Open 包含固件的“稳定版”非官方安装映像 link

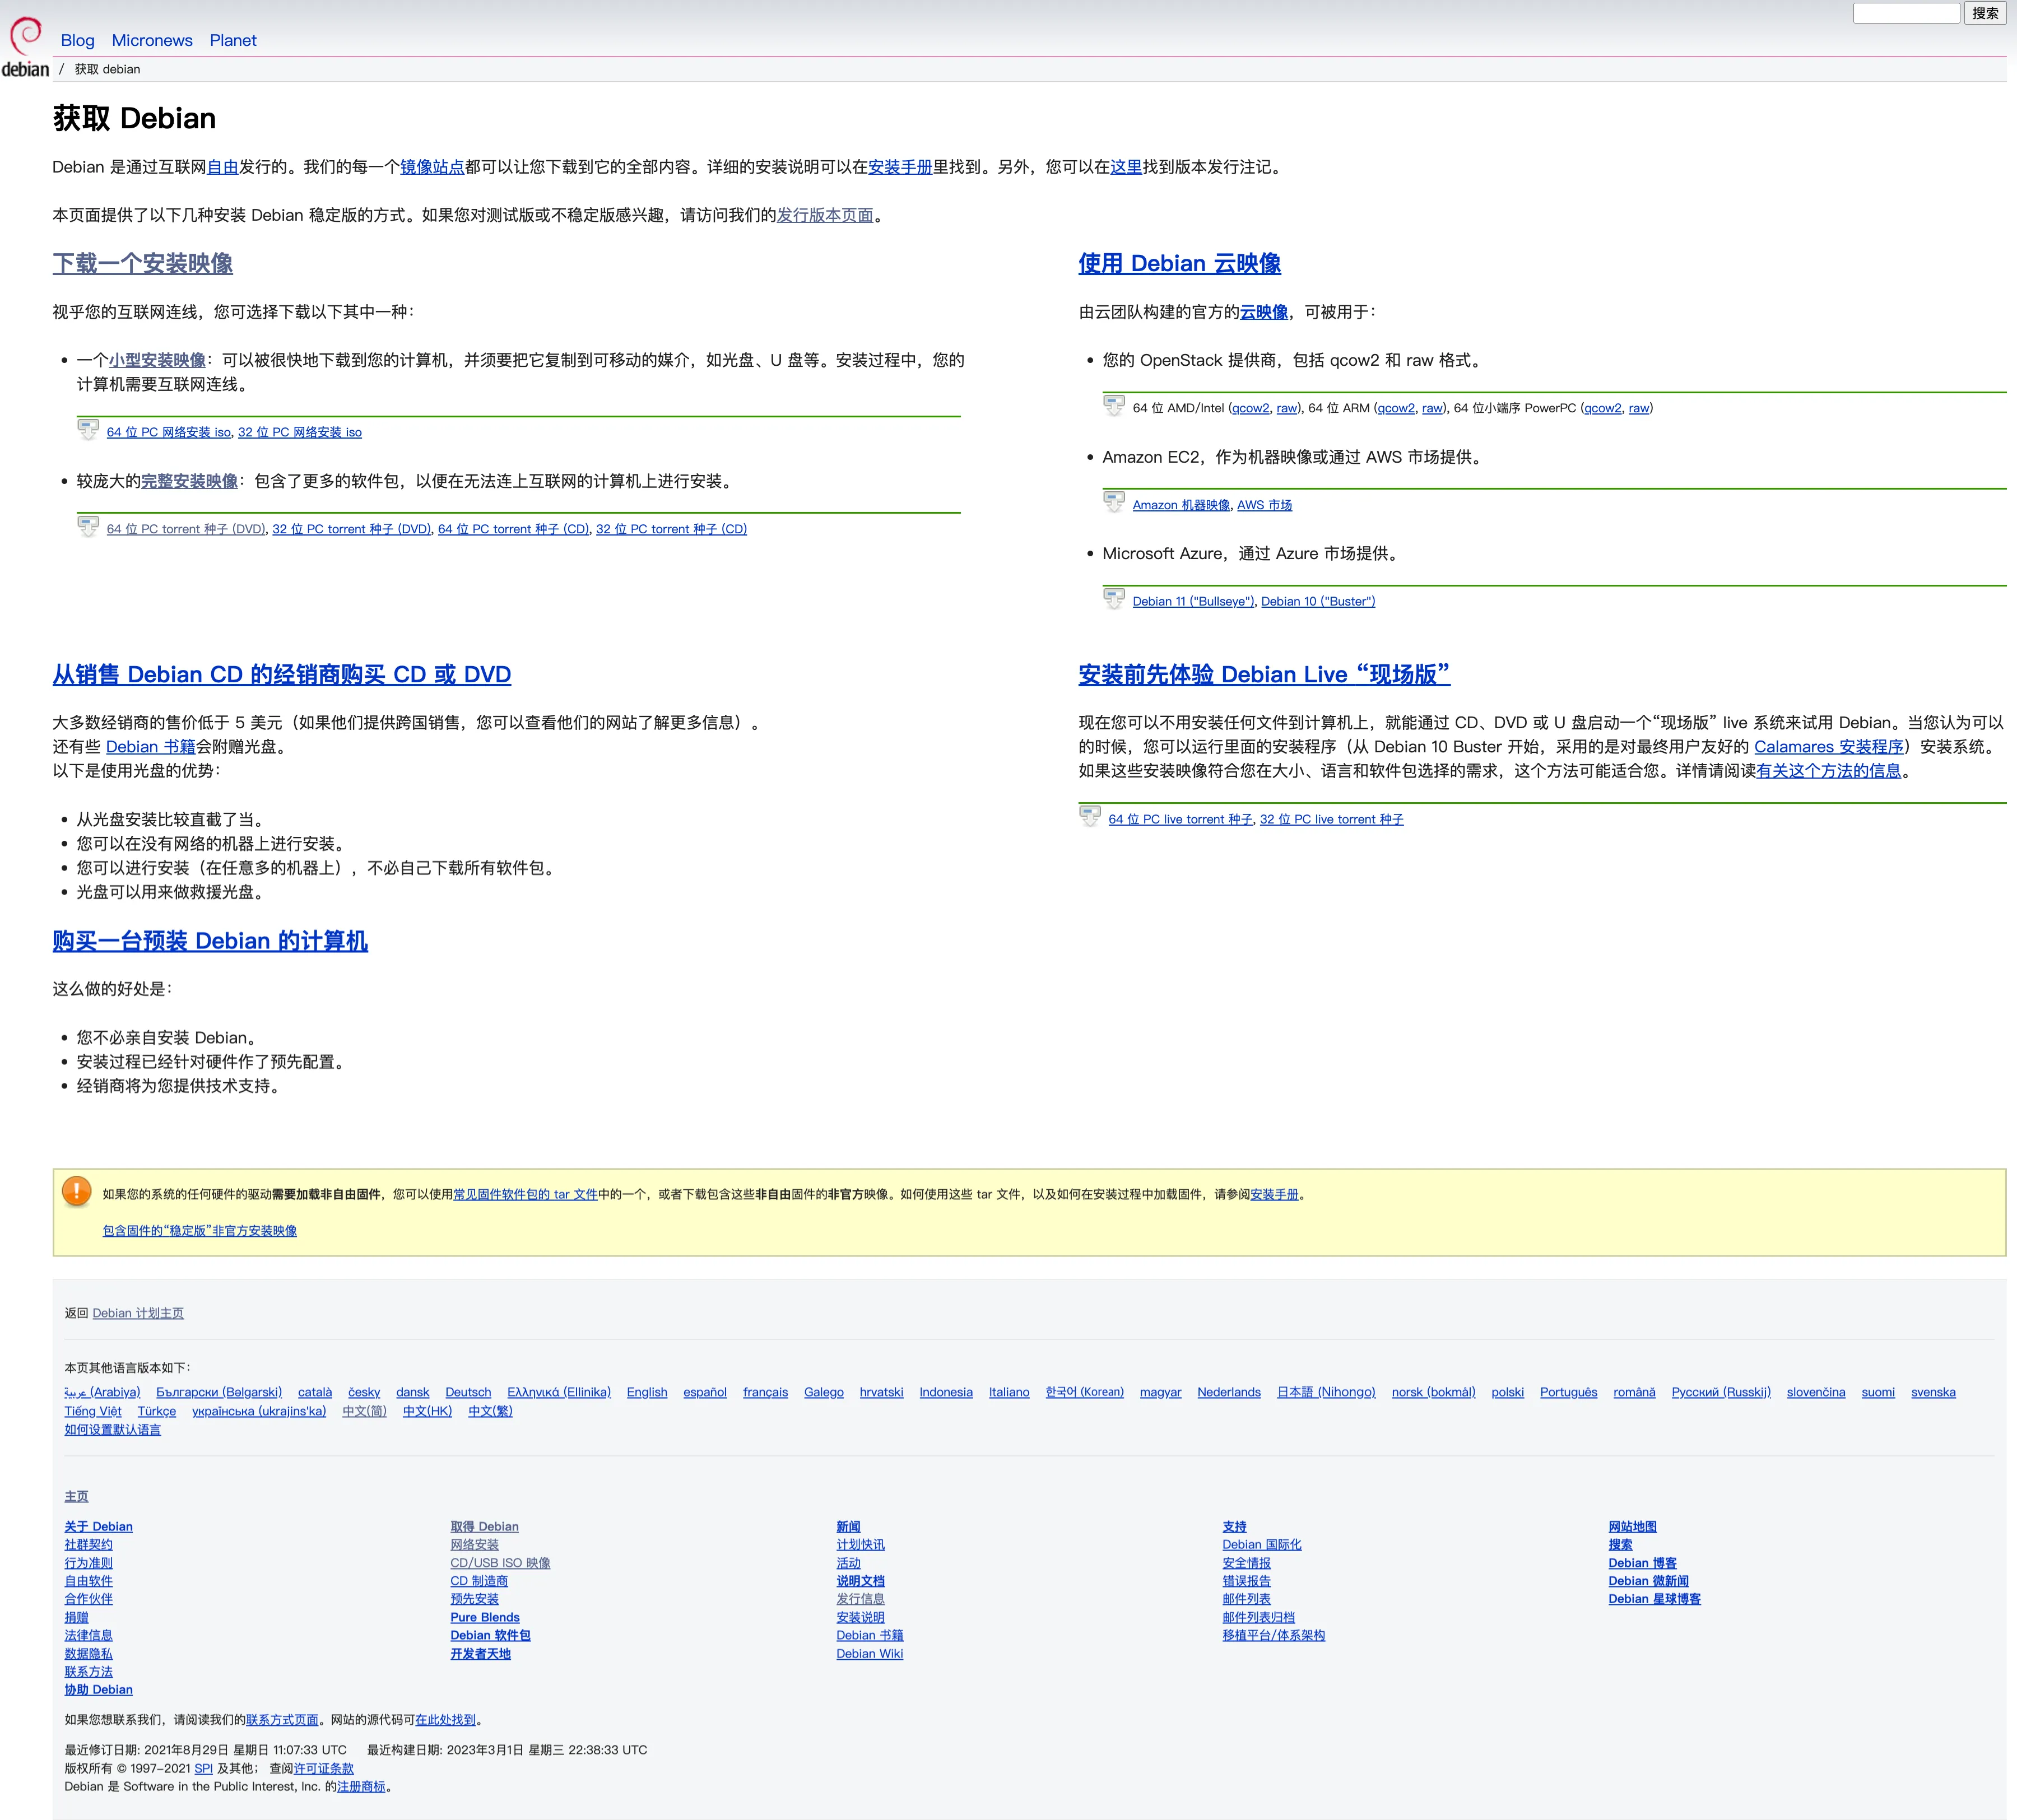pyautogui.click(x=200, y=1231)
